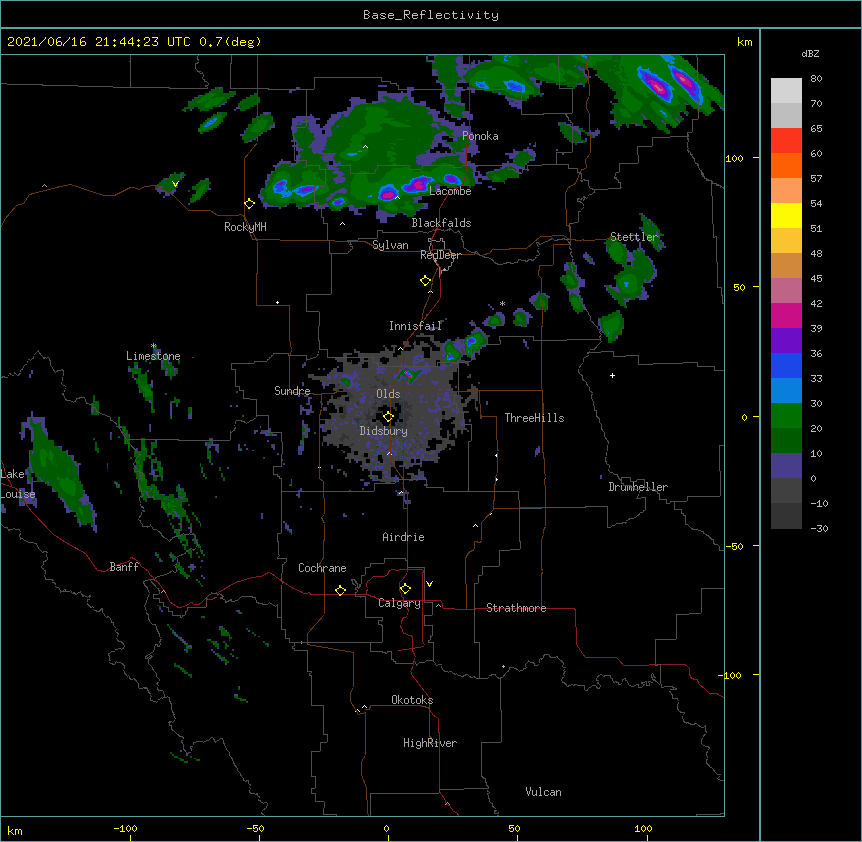
Task: Click the dBZ legend heading
Action: pyautogui.click(x=810, y=53)
